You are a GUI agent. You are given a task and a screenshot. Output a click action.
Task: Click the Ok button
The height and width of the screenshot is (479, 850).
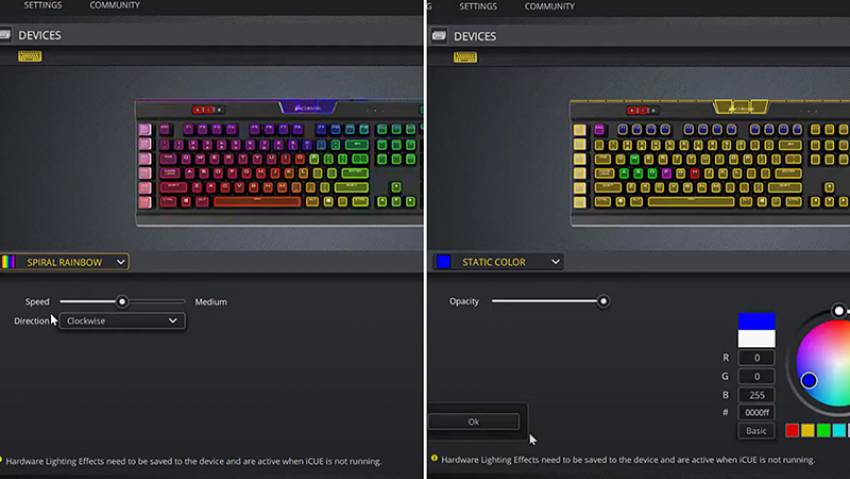pos(473,422)
